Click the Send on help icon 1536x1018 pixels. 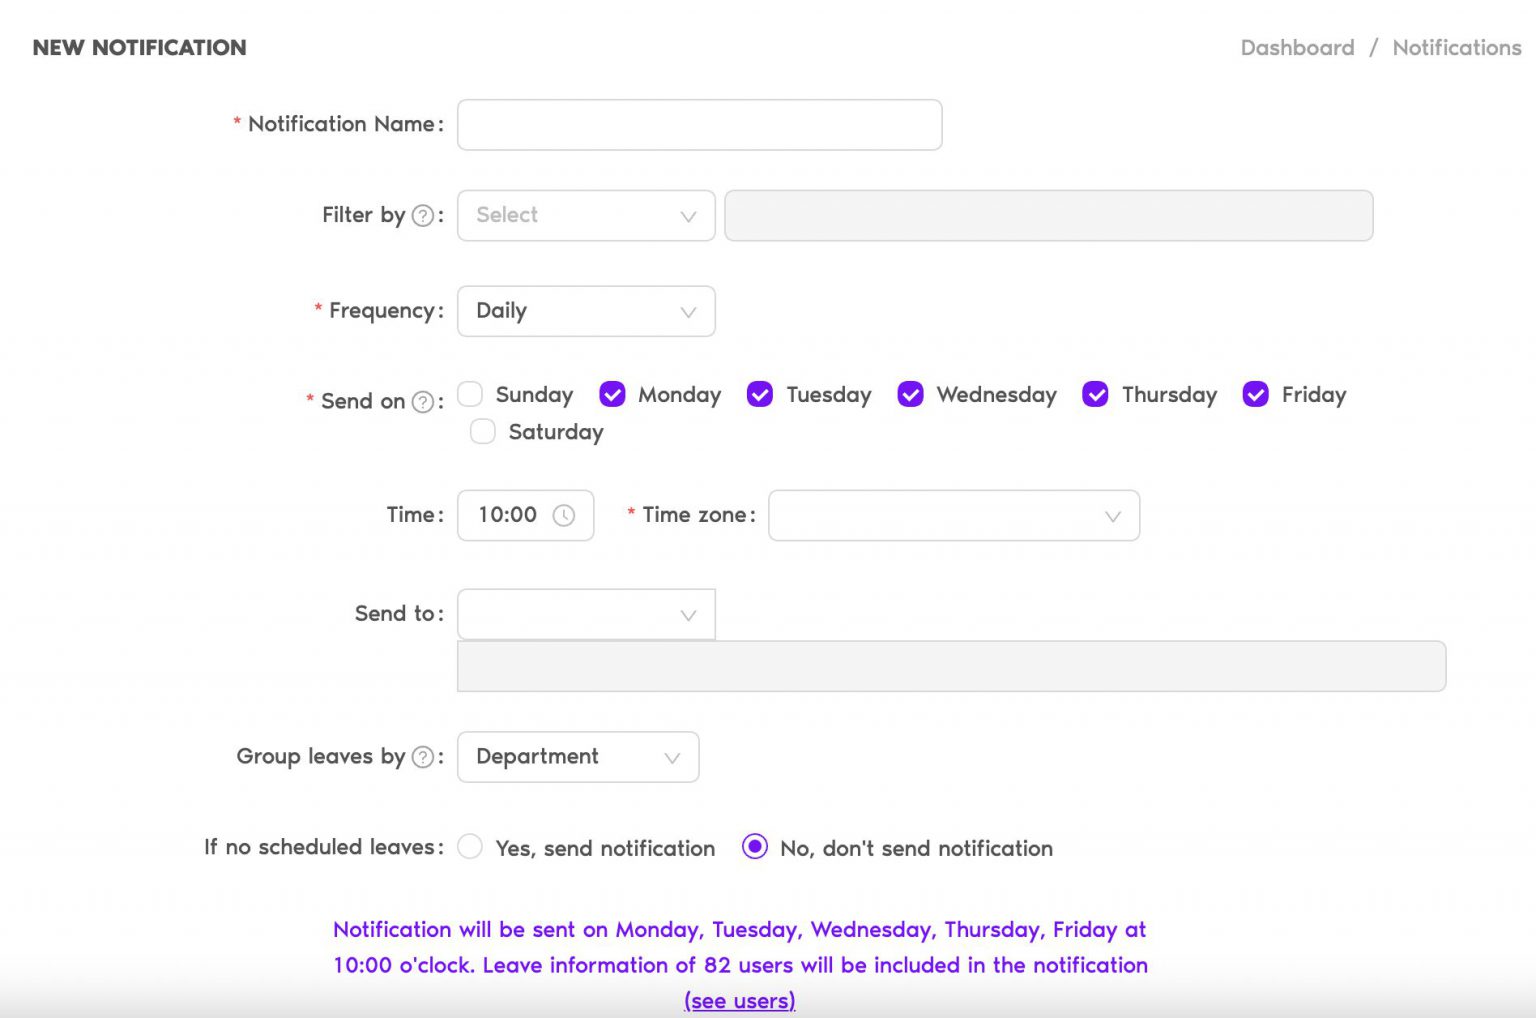coord(426,401)
